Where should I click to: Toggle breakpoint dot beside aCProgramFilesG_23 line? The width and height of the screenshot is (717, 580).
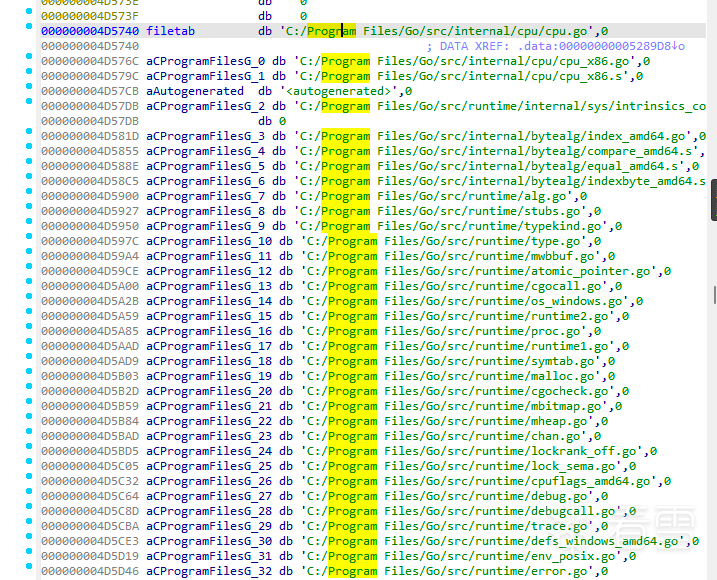point(29,431)
